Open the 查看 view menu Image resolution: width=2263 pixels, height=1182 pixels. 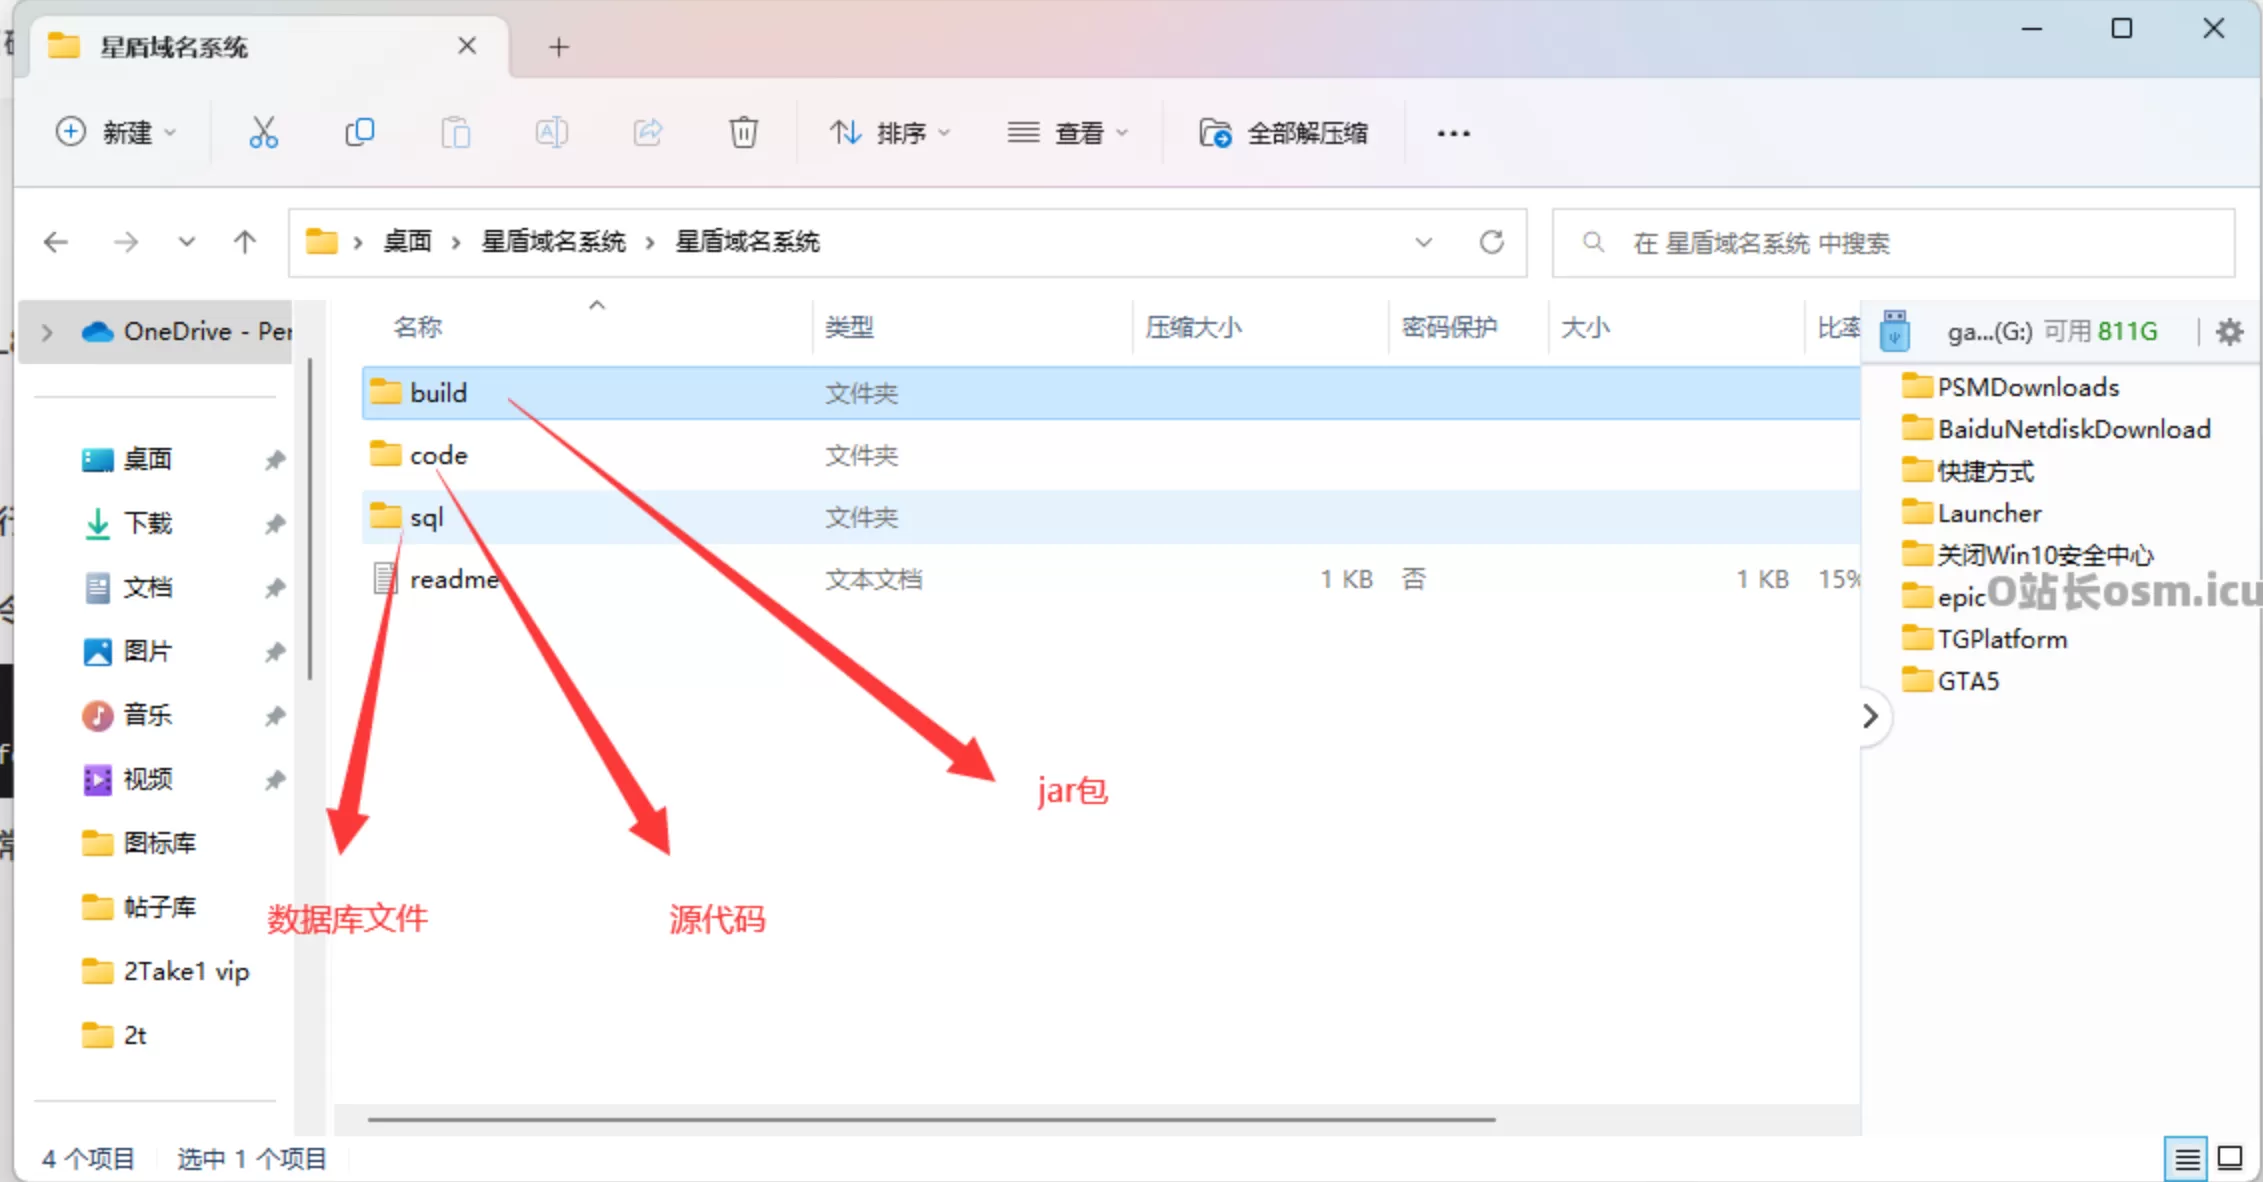[1067, 132]
